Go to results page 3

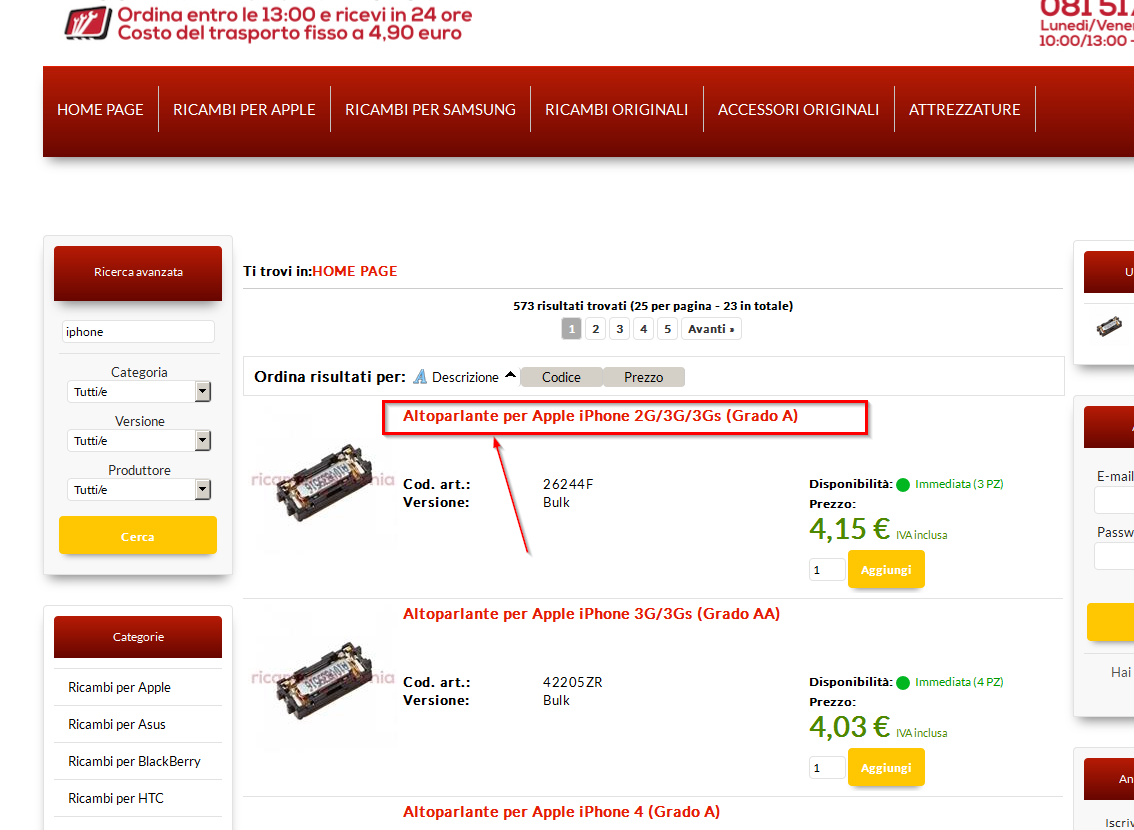coord(619,329)
